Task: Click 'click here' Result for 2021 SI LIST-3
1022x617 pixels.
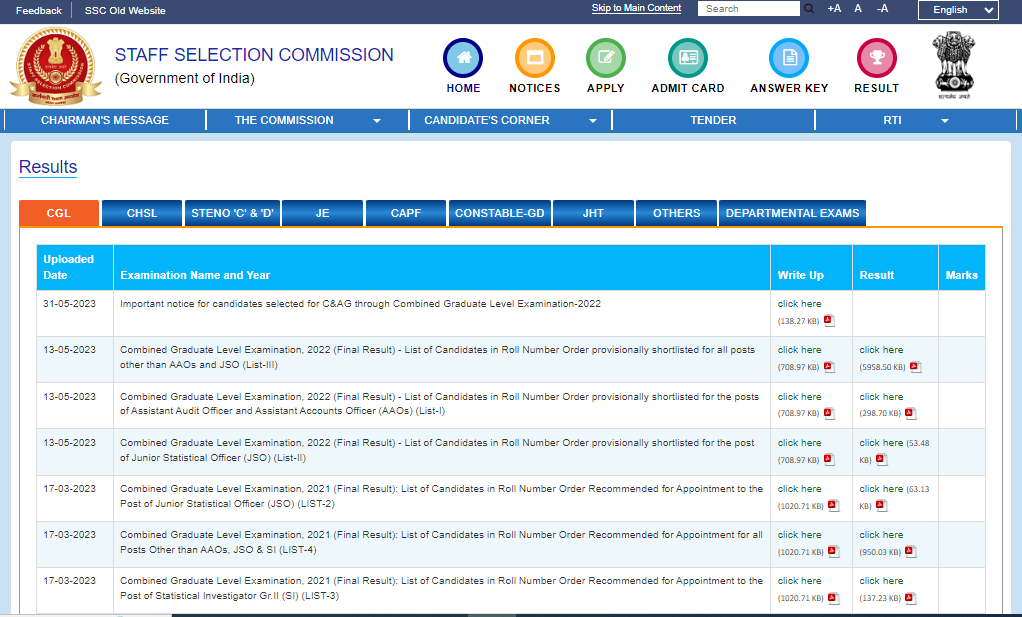Action: click(881, 581)
